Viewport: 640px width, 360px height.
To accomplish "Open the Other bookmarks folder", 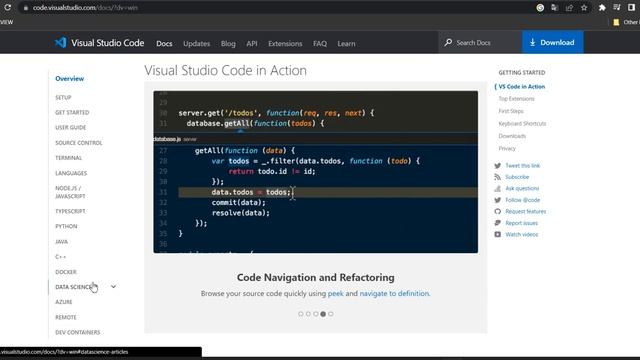I will [x=626, y=22].
